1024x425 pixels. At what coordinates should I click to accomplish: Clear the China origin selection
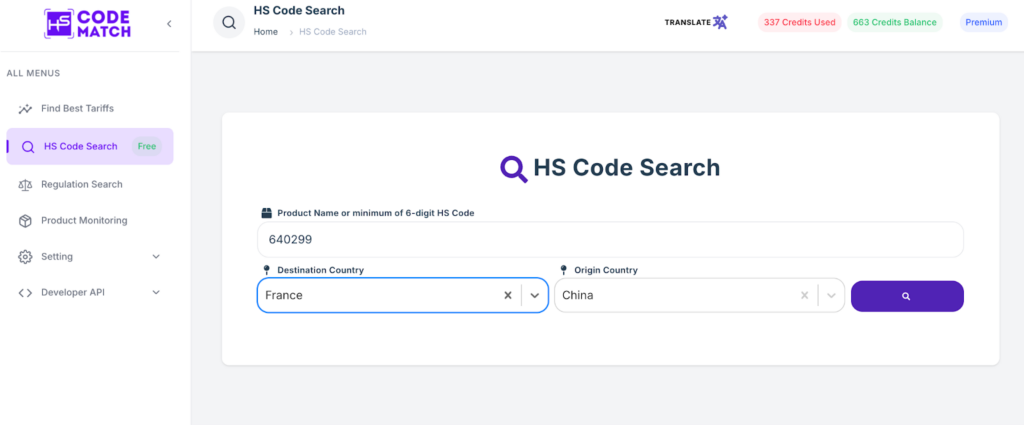pos(804,295)
